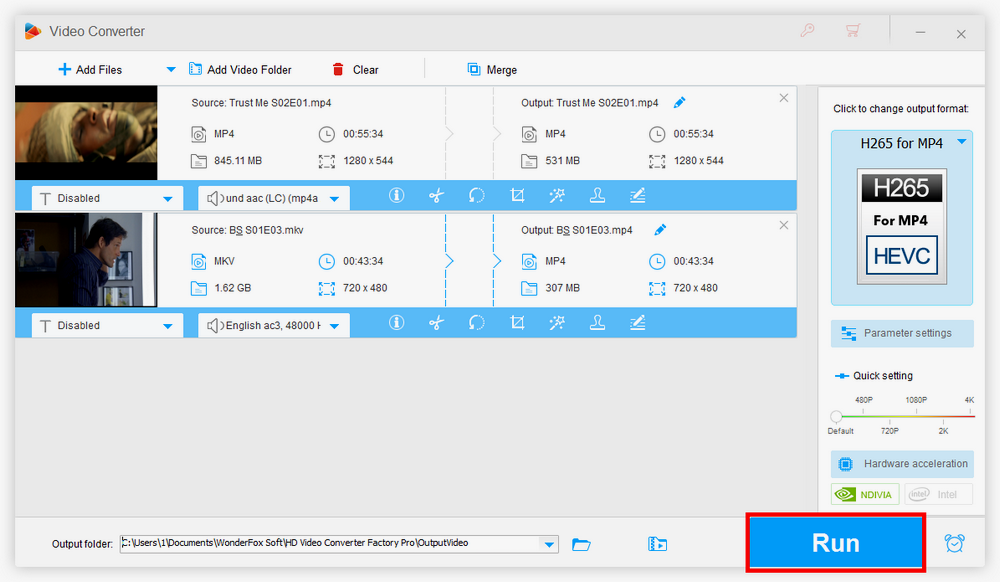This screenshot has height=582, width=1000.
Task: Open crop tool in Trust Me row
Action: point(517,196)
